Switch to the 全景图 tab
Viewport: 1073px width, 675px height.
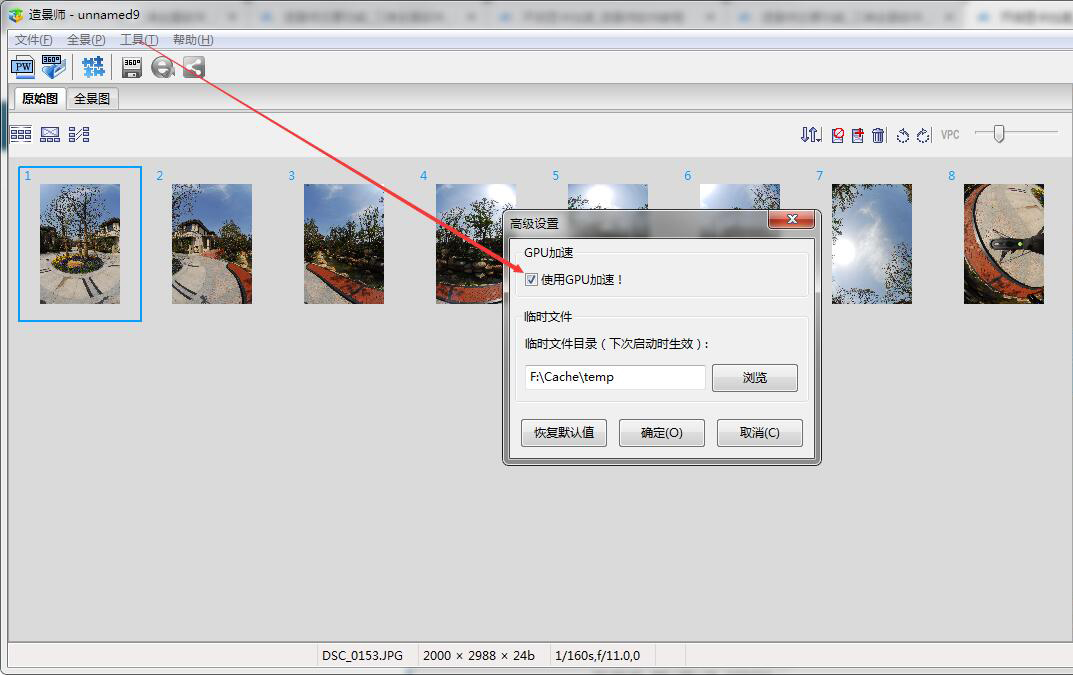click(x=93, y=99)
